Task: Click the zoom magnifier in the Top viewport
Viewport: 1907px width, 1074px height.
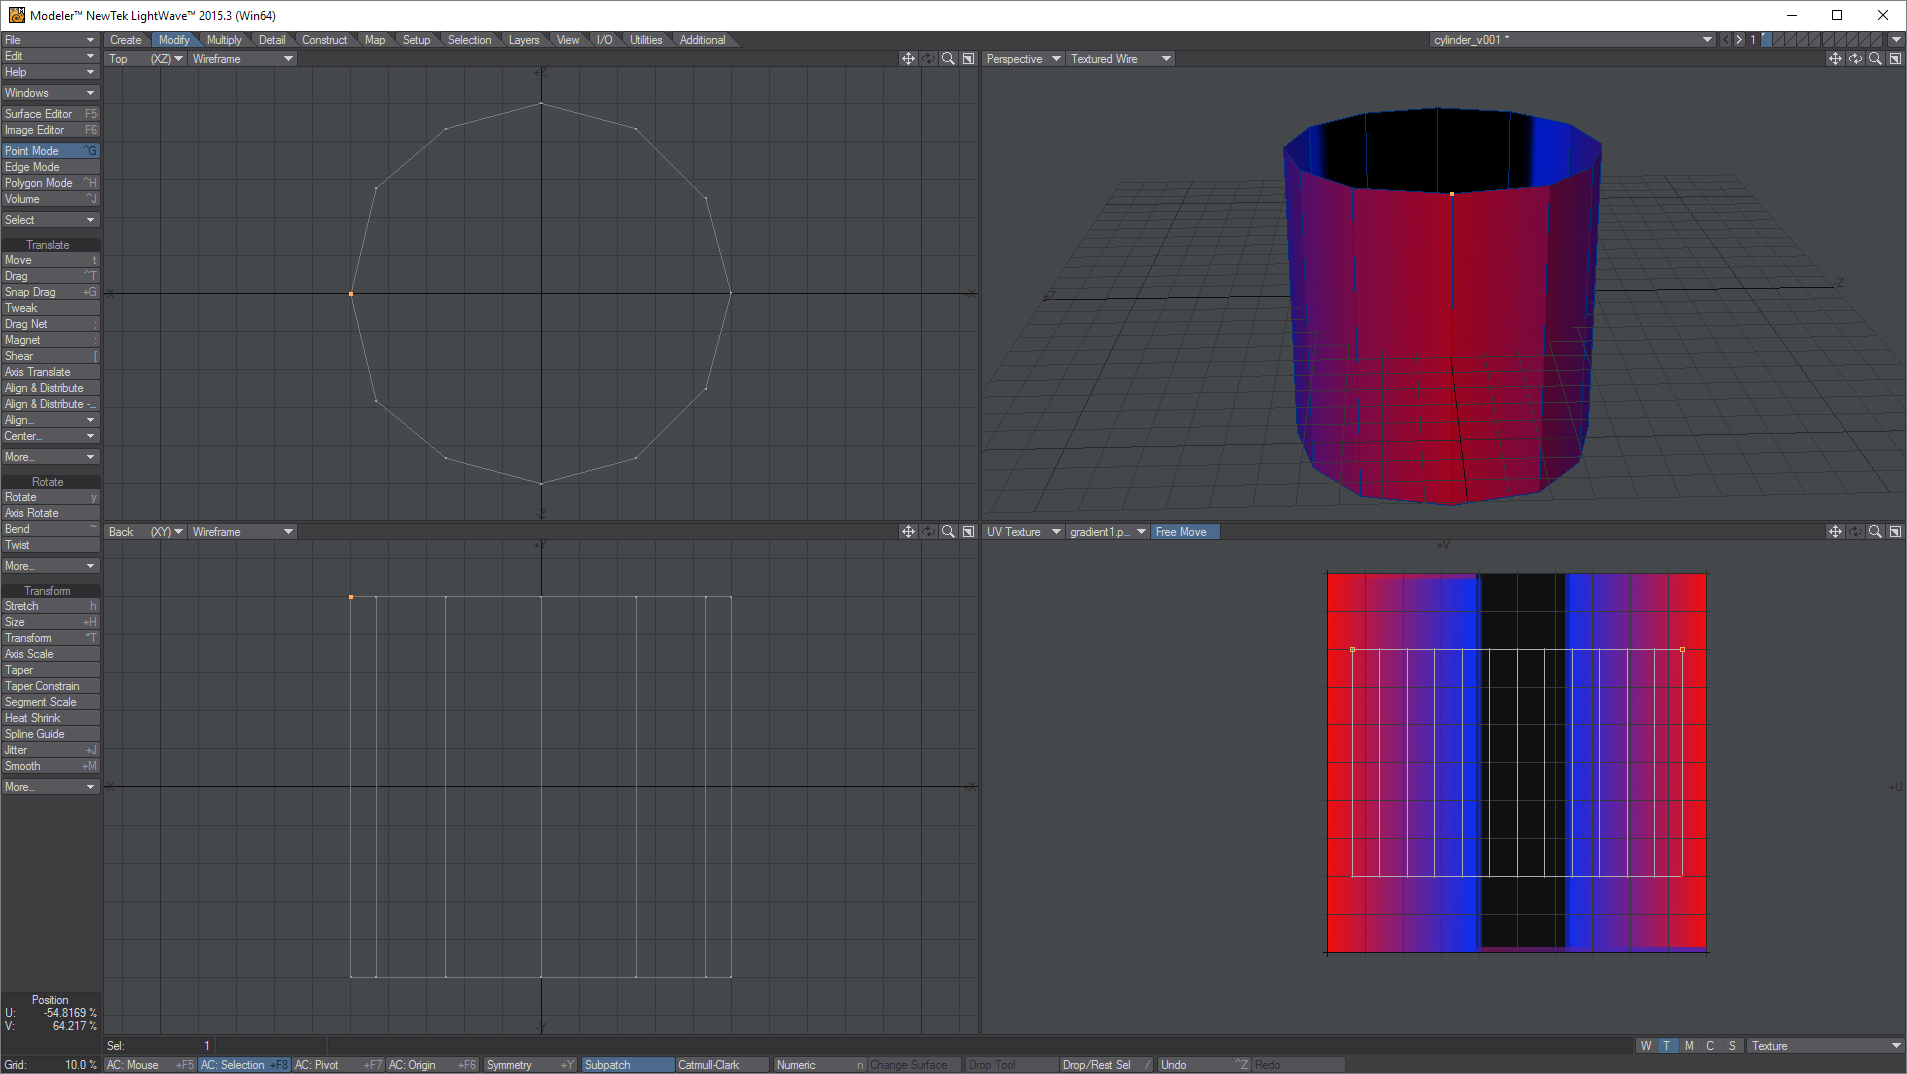Action: [948, 59]
